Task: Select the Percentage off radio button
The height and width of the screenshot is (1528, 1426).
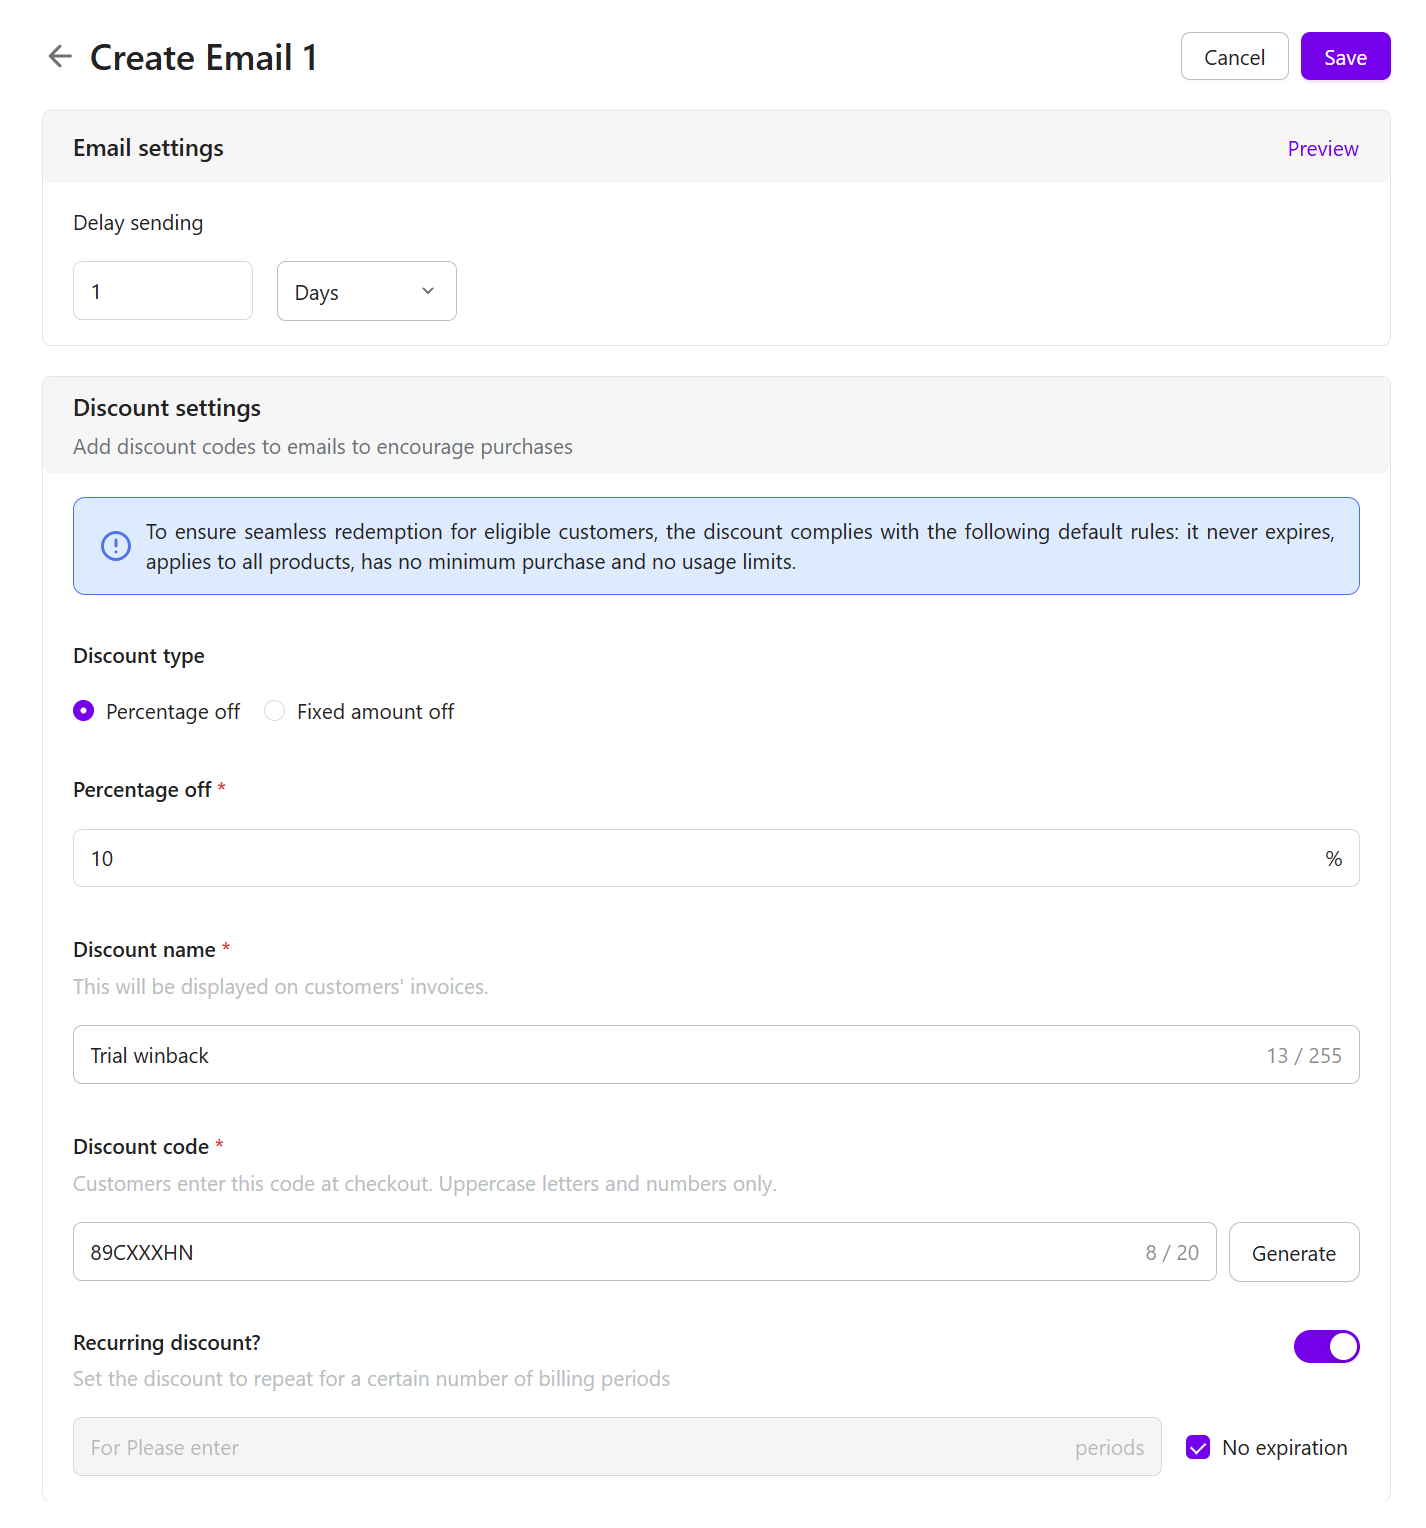Action: pyautogui.click(x=84, y=711)
